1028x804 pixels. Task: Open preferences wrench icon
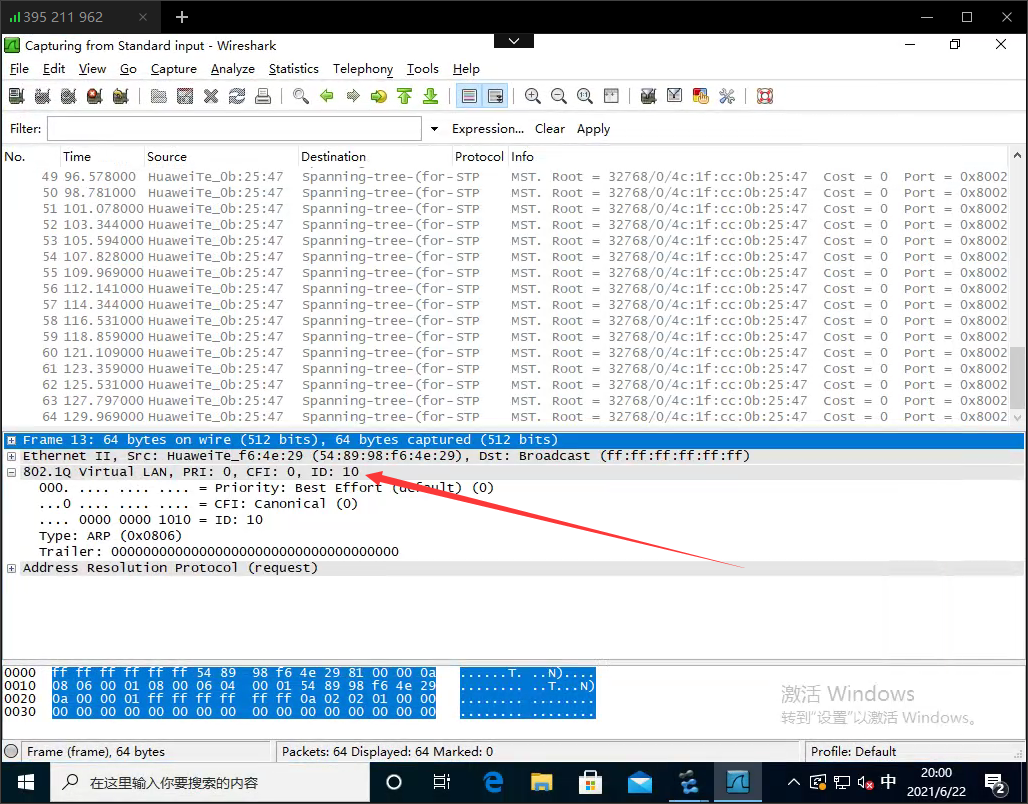[726, 96]
